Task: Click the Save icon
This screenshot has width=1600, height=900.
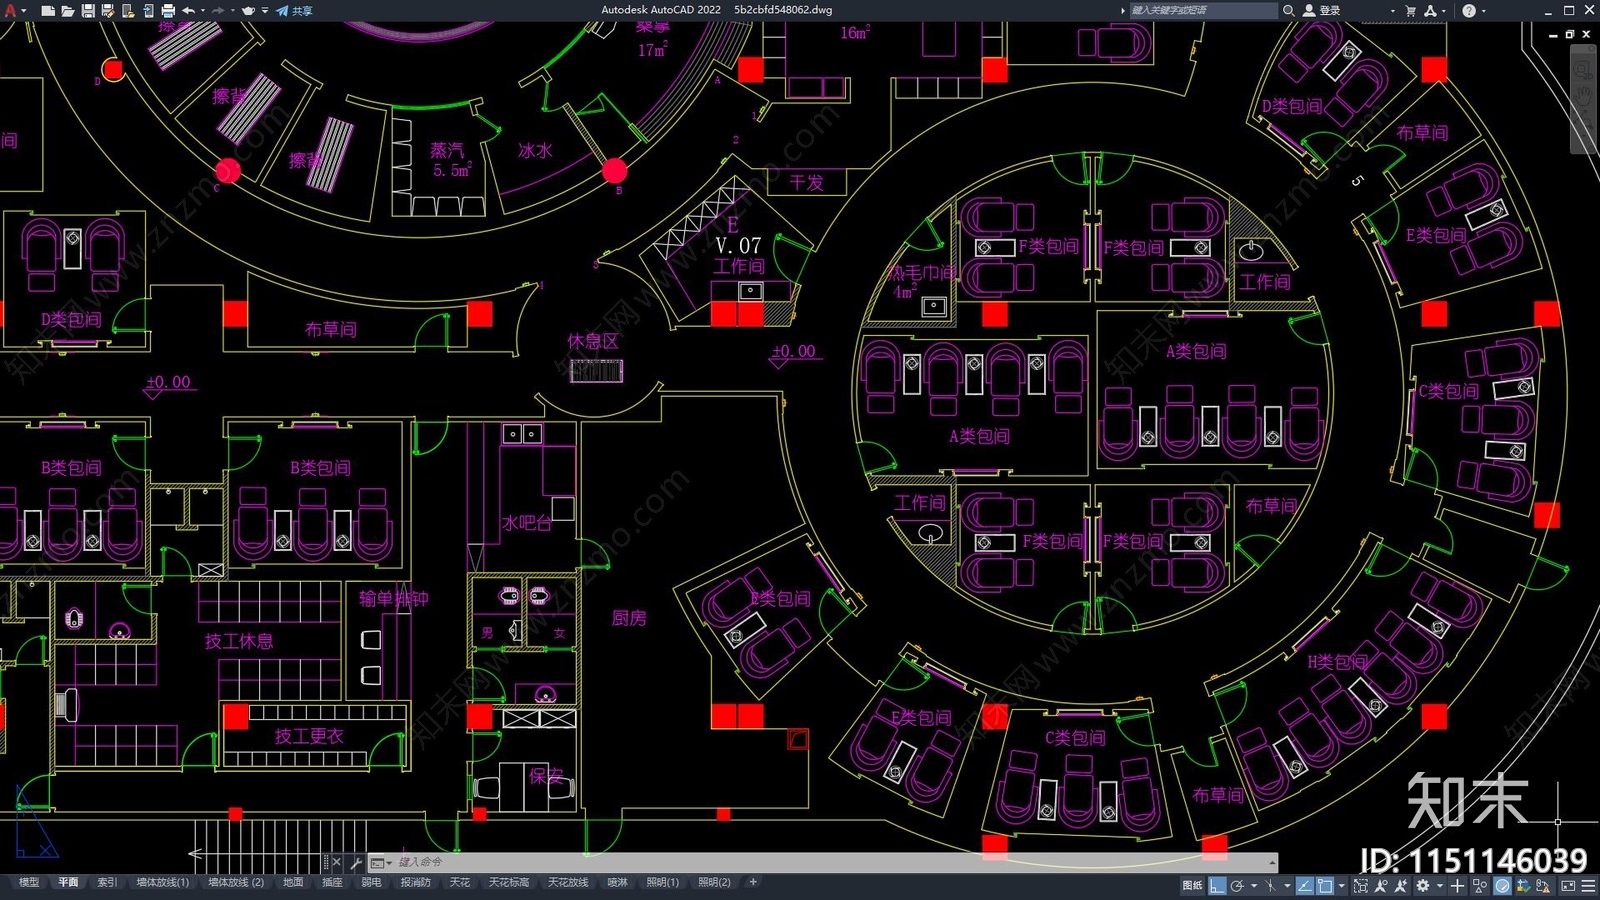Action: [88, 10]
